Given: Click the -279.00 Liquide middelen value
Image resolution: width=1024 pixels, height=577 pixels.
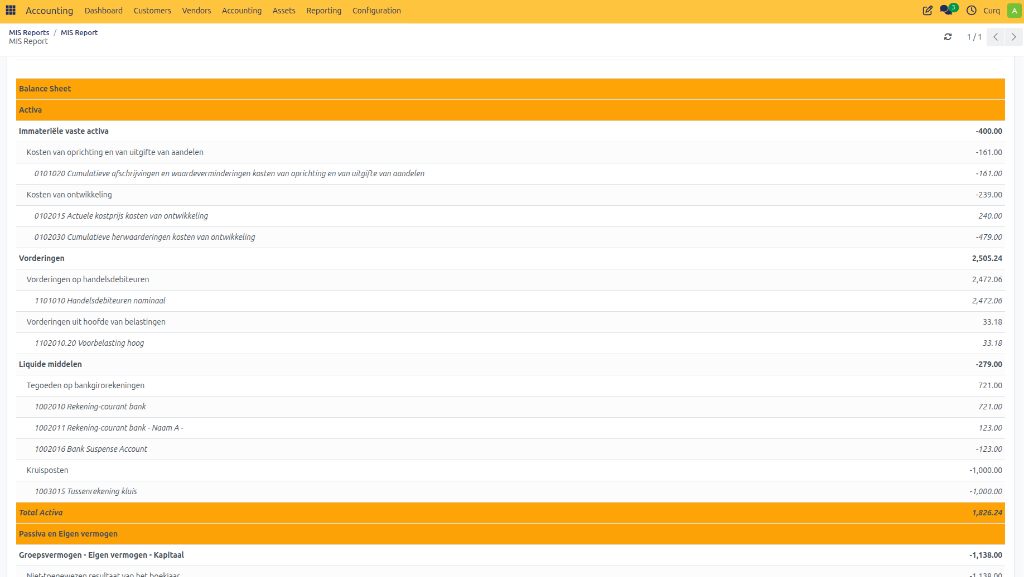Looking at the screenshot, I should coord(989,364).
